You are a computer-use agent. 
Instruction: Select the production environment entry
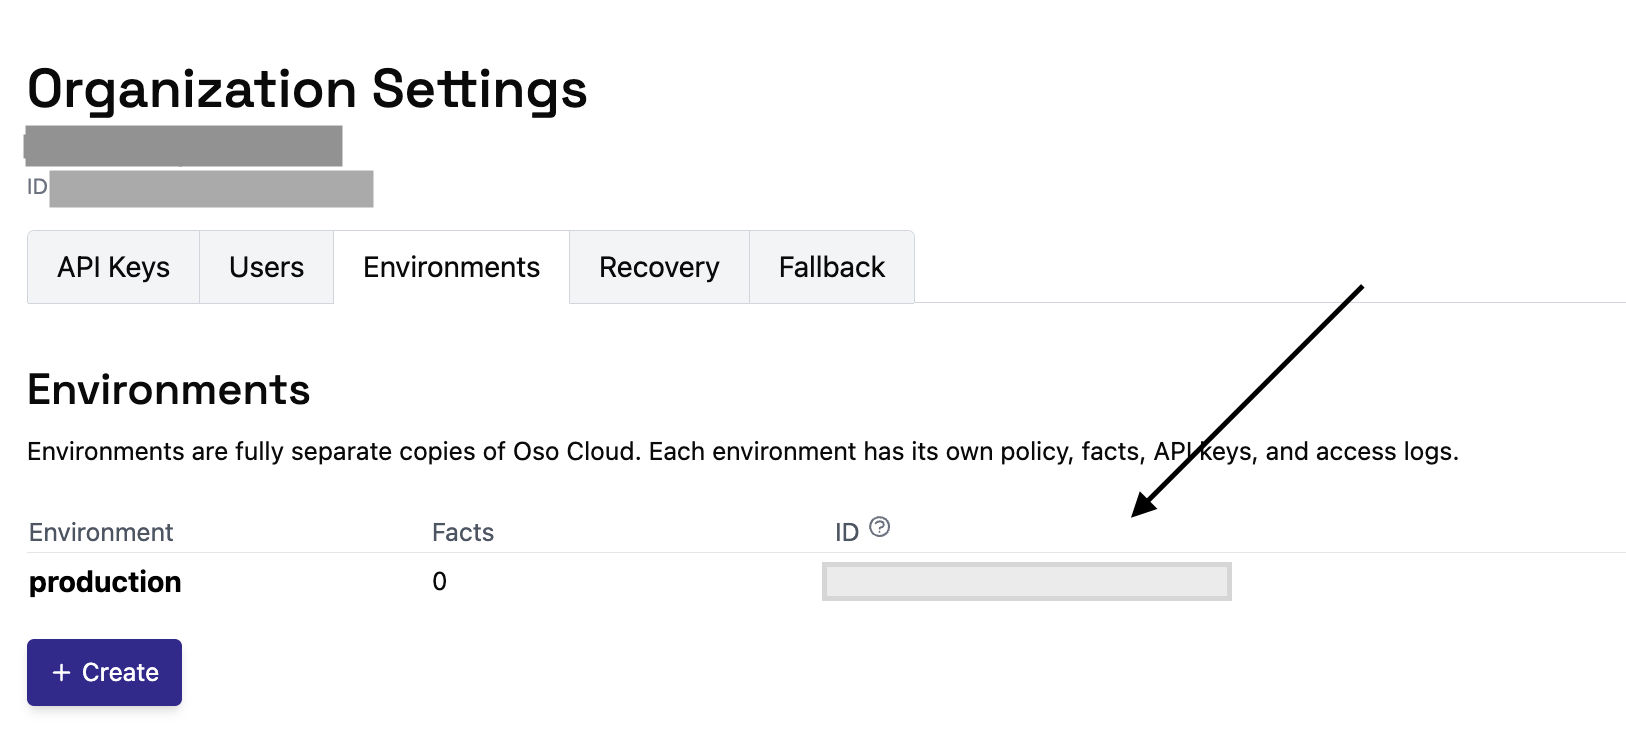[x=104, y=582]
